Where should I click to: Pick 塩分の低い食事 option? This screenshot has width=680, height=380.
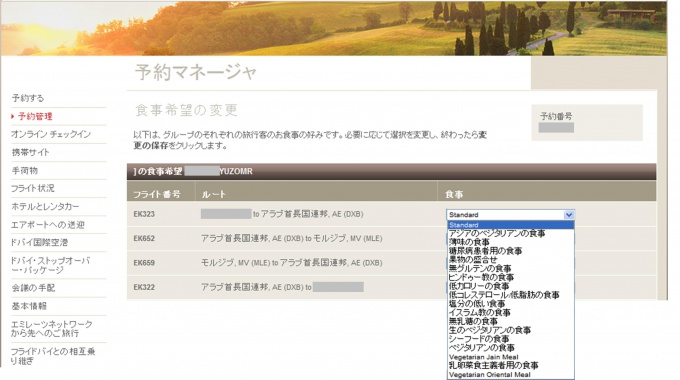coord(477,304)
